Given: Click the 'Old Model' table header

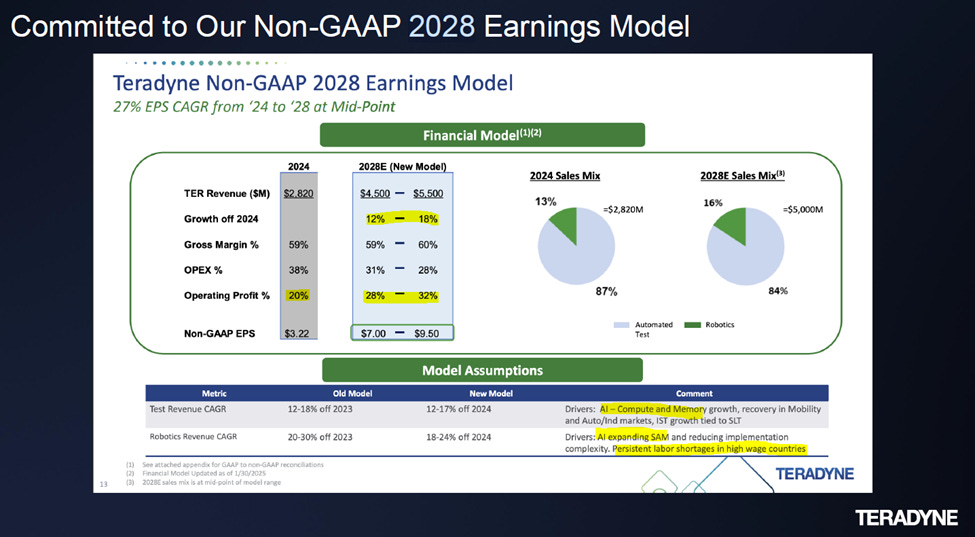Looking at the screenshot, I should click(x=353, y=393).
